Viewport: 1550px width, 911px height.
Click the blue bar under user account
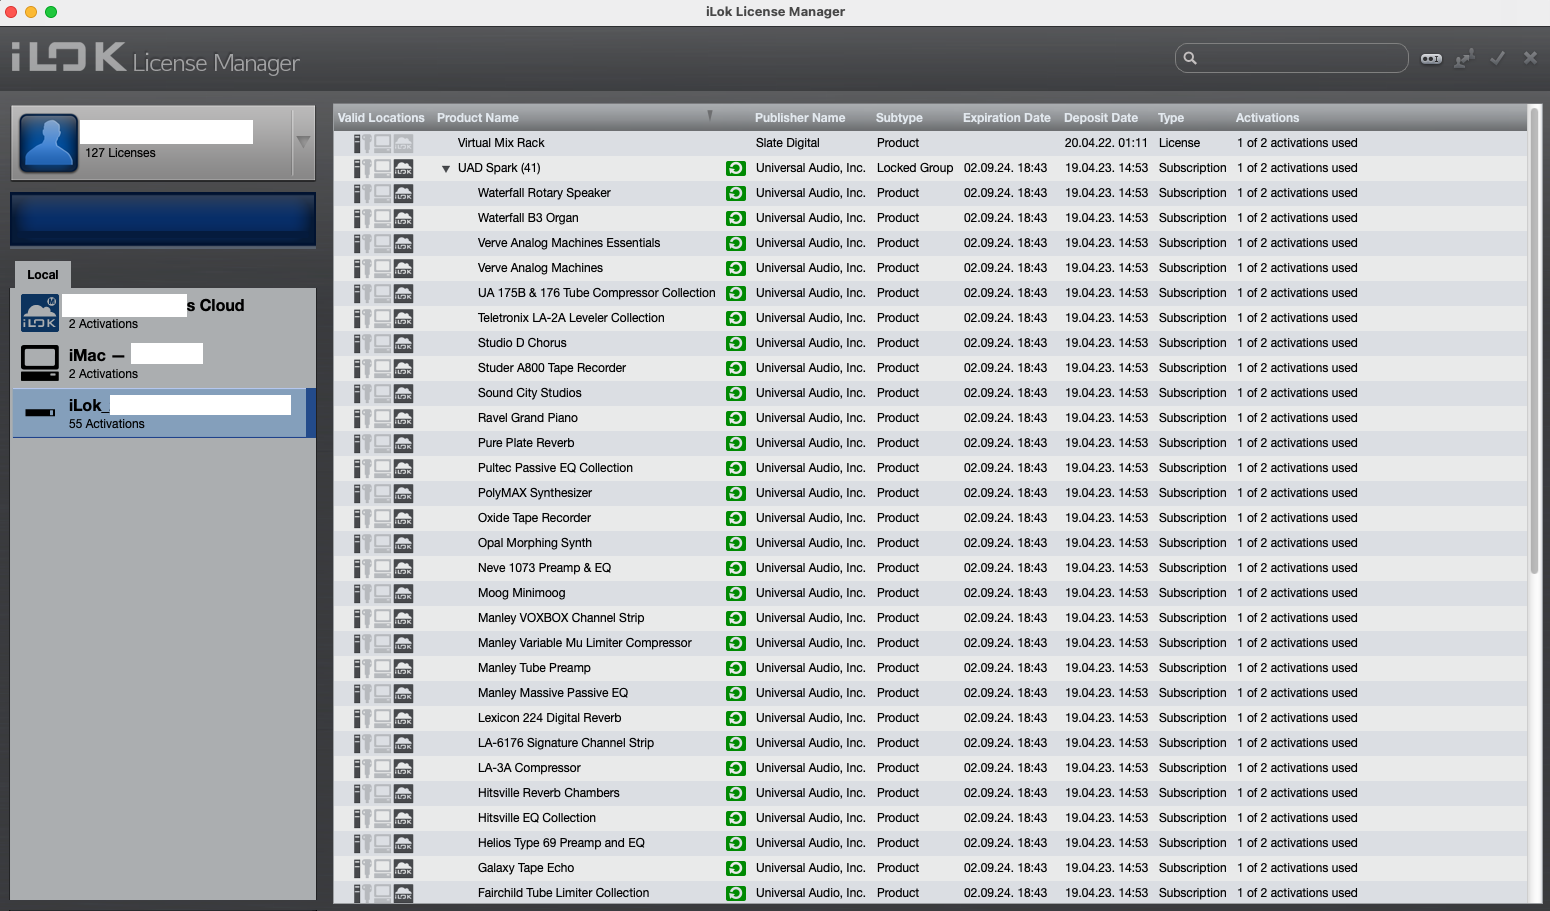[x=163, y=219]
